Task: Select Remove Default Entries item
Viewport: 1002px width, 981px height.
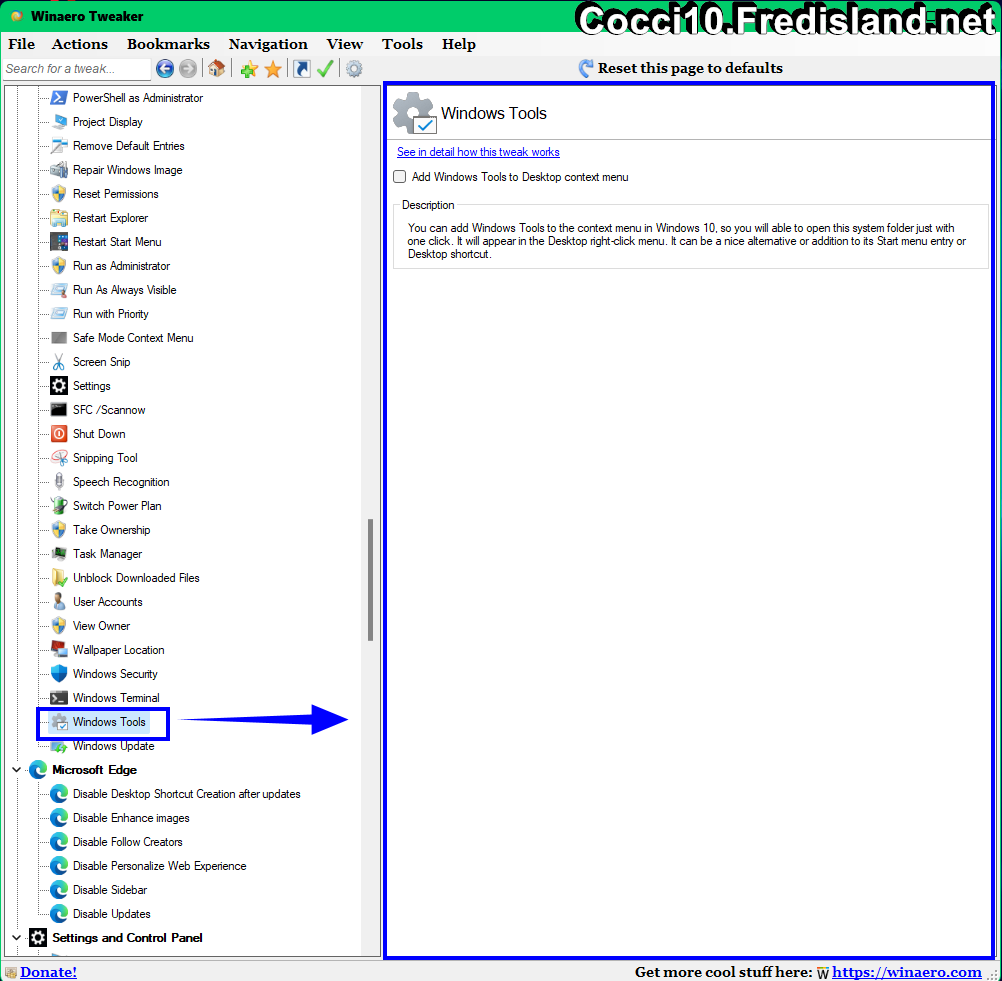Action: click(x=128, y=146)
